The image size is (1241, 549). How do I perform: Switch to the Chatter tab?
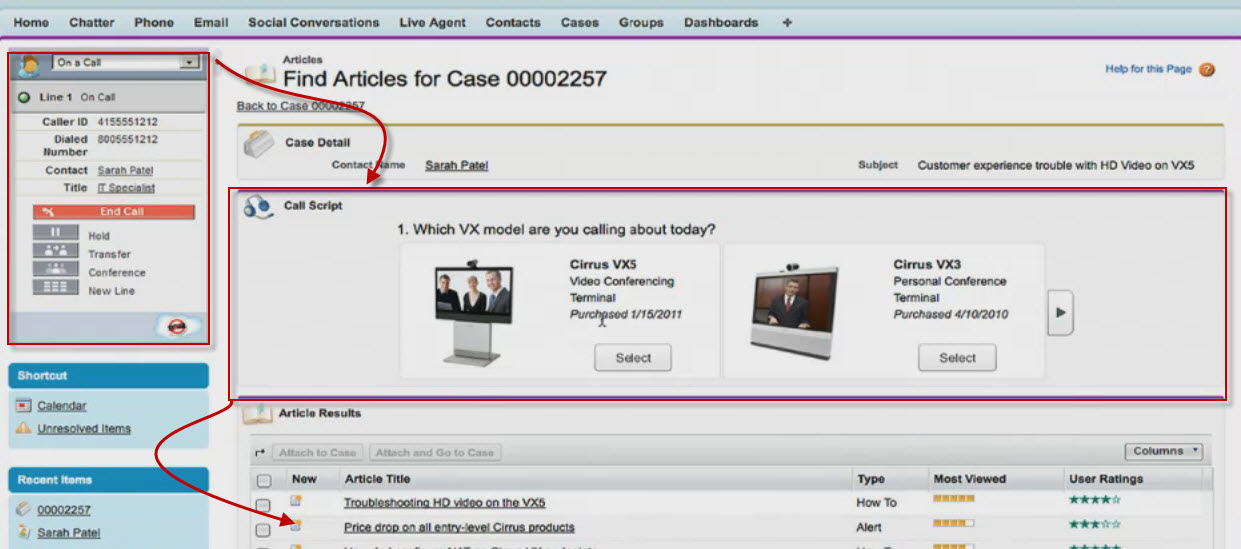tap(92, 22)
